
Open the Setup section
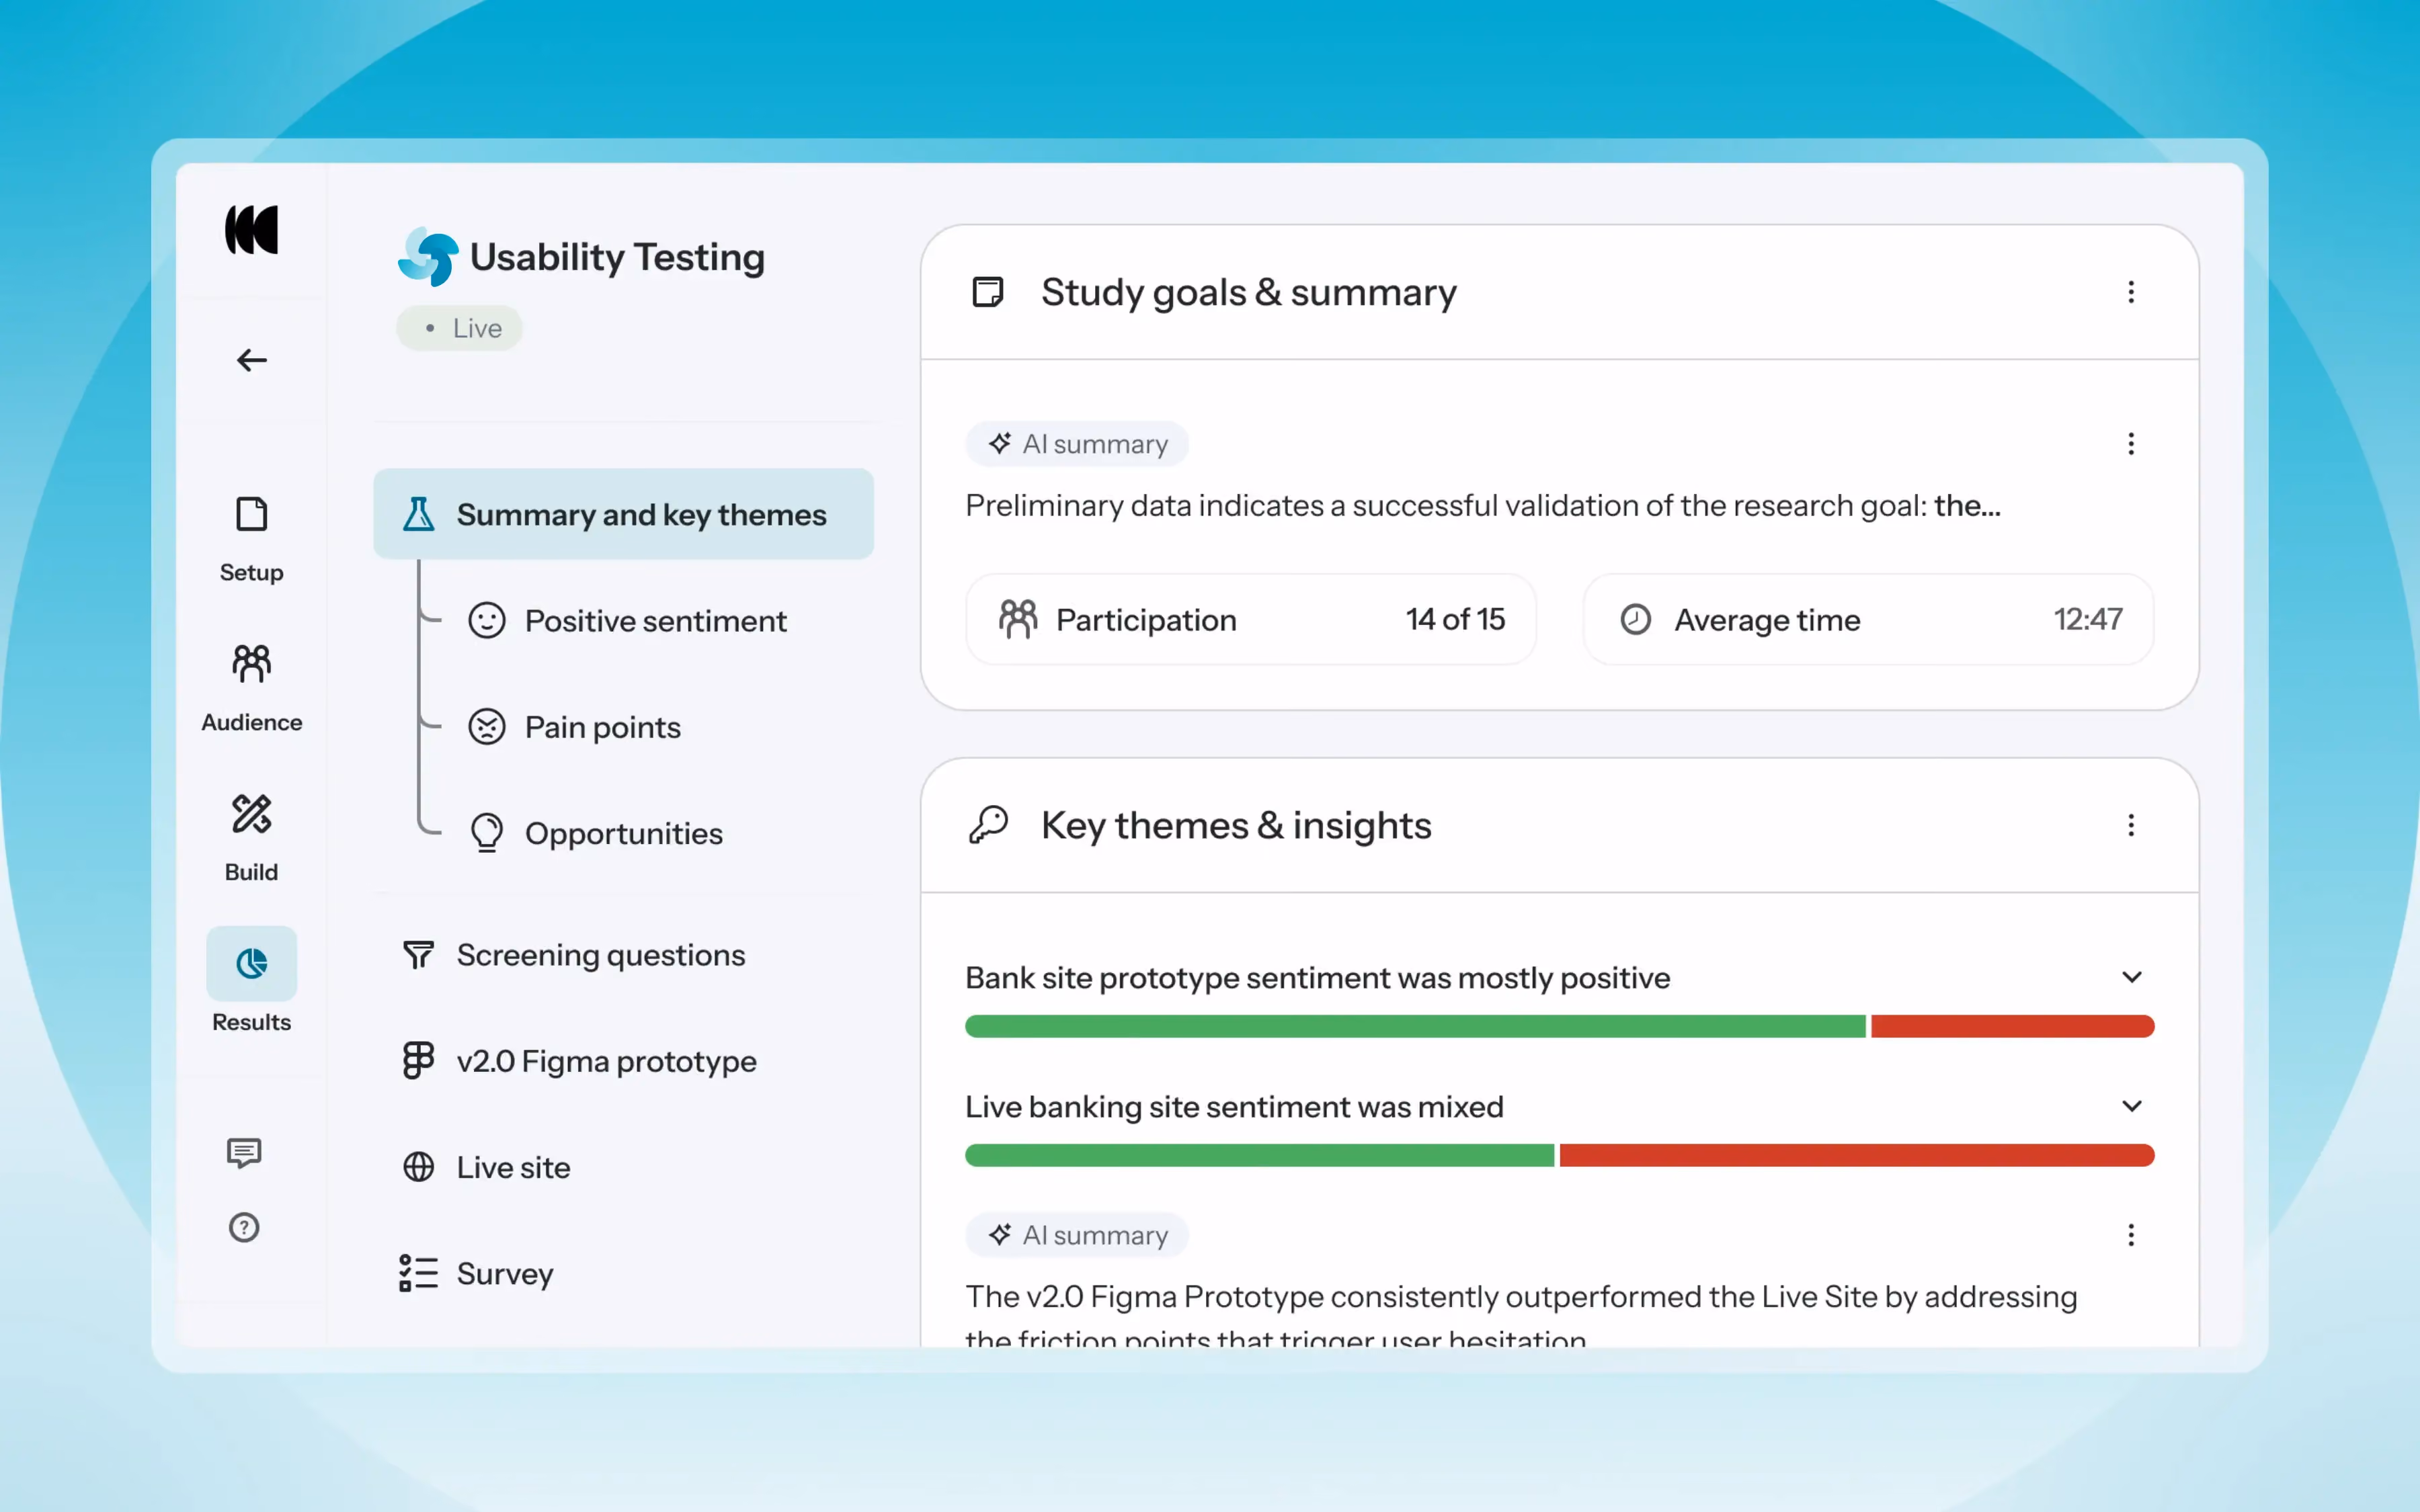pyautogui.click(x=251, y=540)
